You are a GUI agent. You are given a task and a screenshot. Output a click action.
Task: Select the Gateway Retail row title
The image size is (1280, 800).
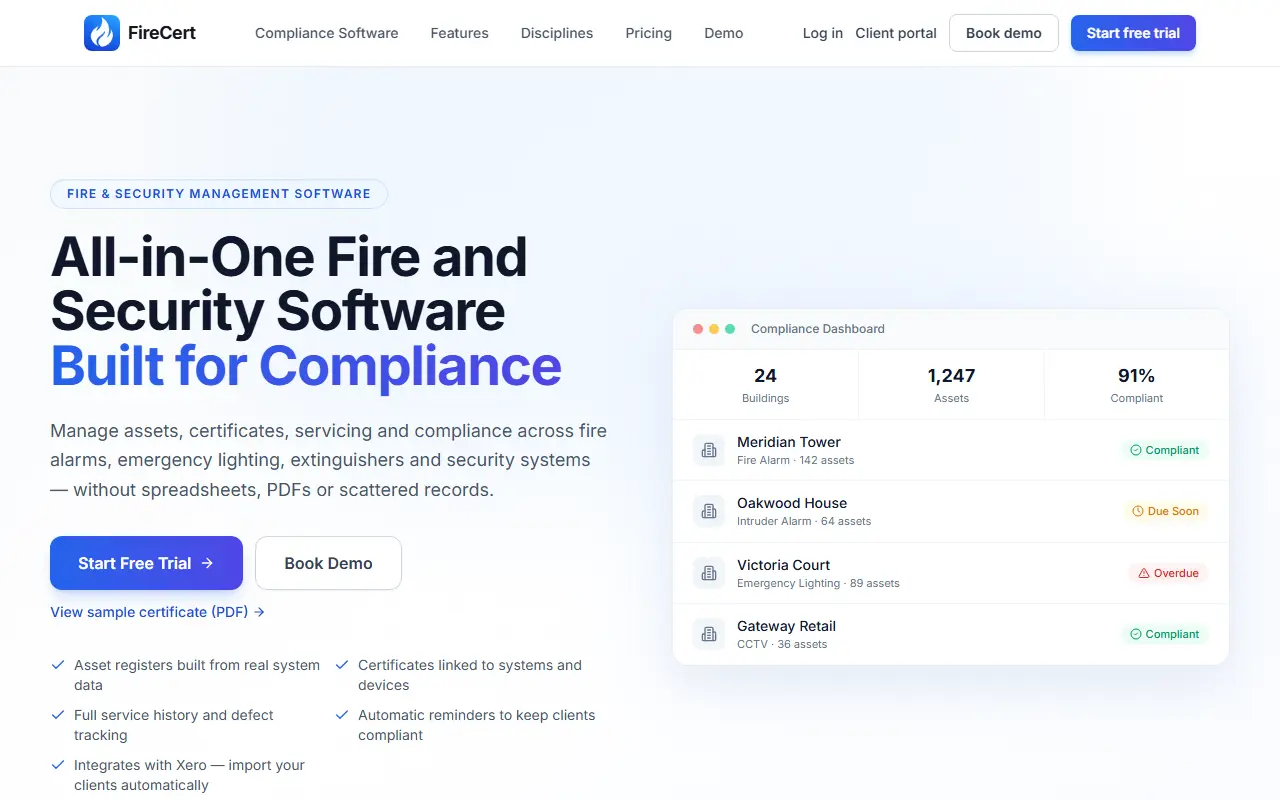tap(787, 626)
